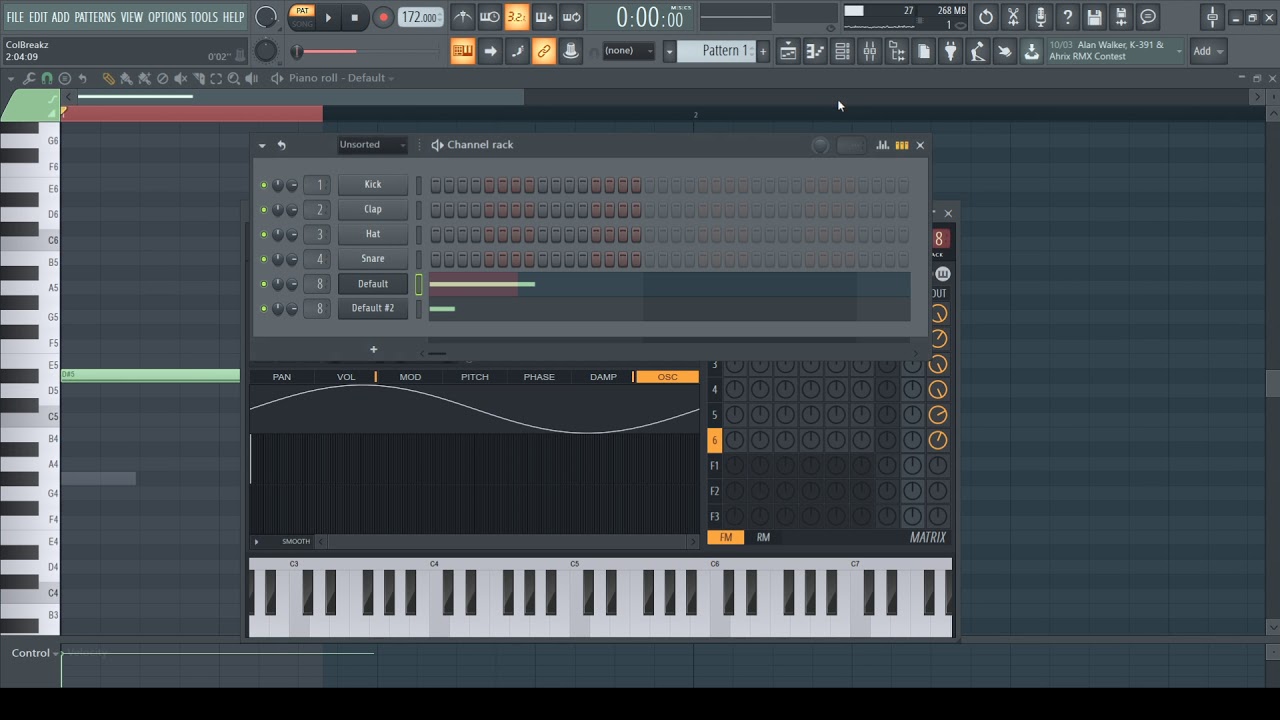This screenshot has width=1280, height=720.
Task: Open the browser view
Action: (x=896, y=51)
